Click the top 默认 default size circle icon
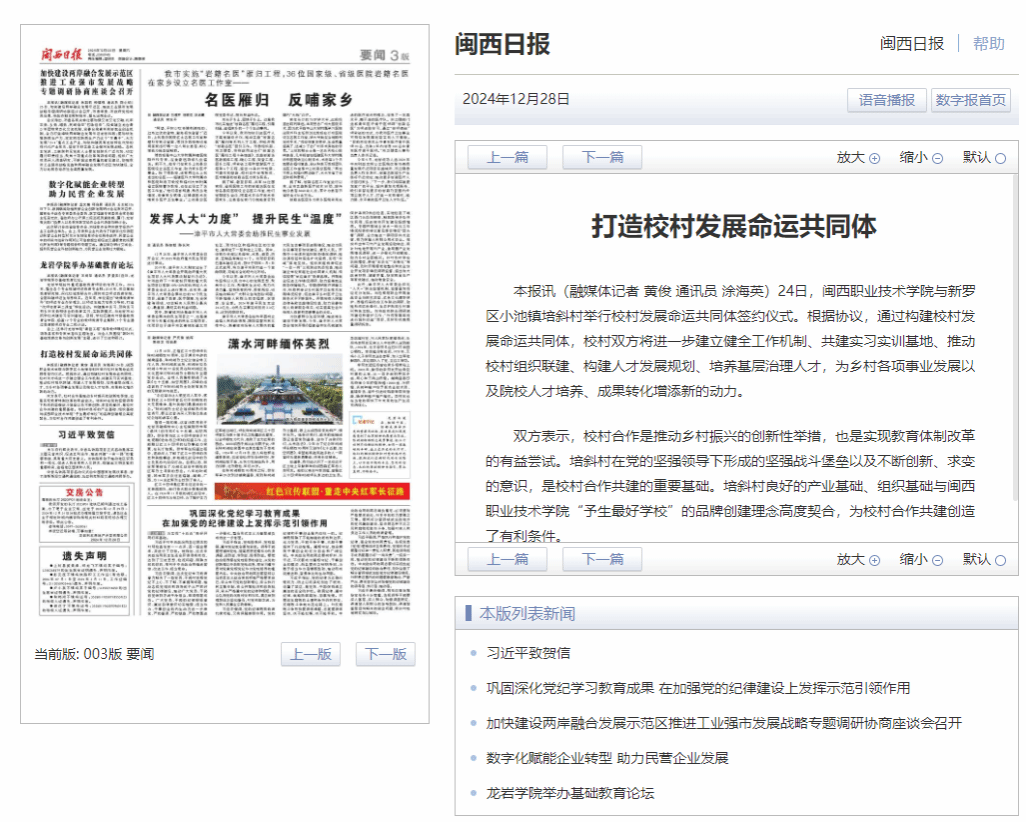The image size is (1026, 822). [x=1000, y=158]
